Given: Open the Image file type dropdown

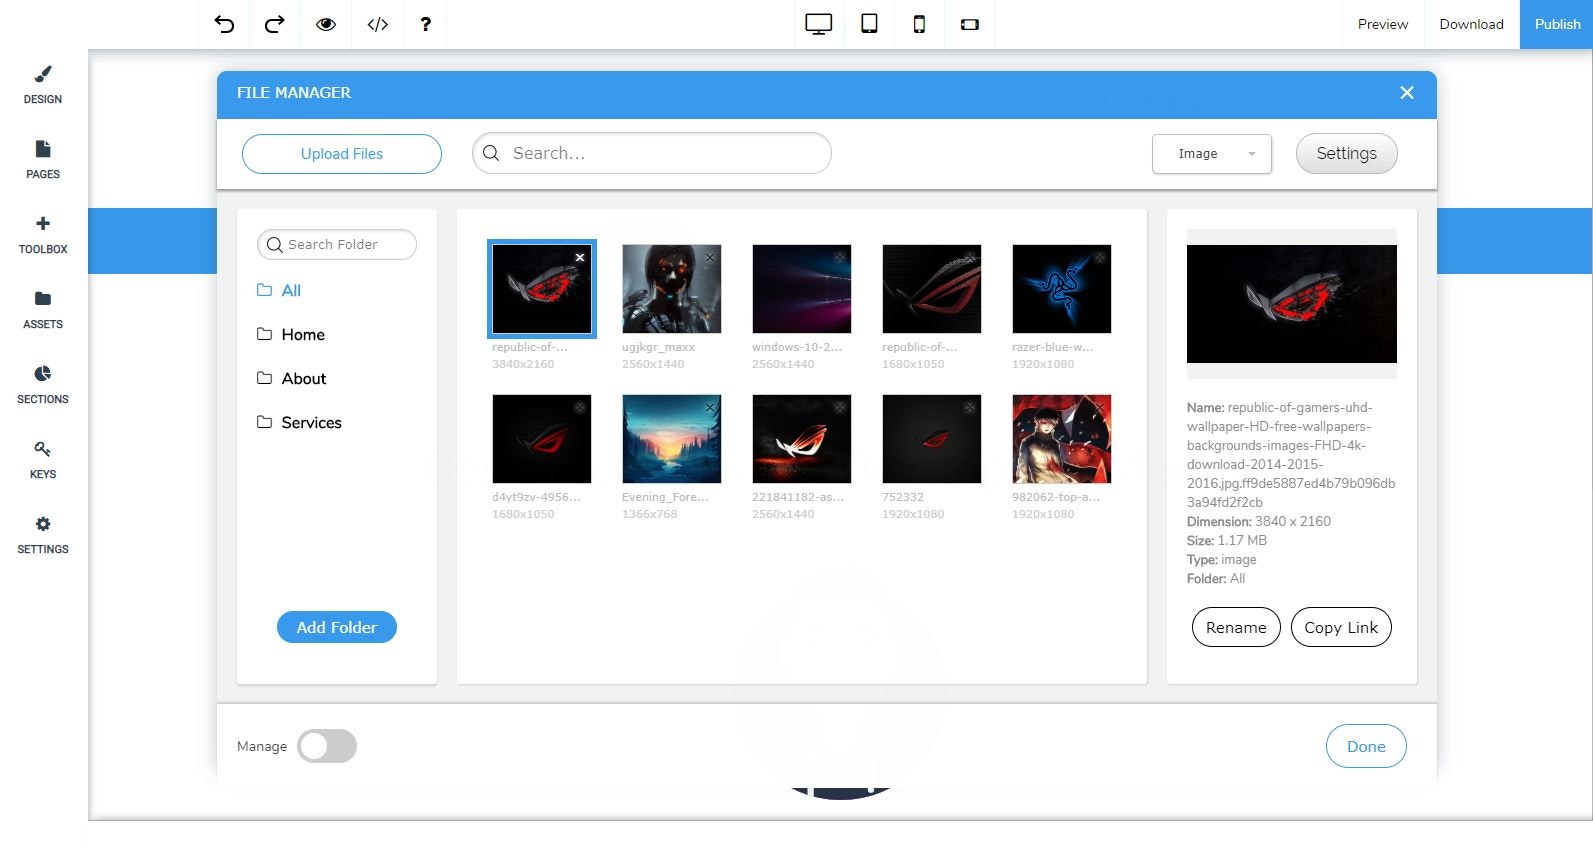Looking at the screenshot, I should pyautogui.click(x=1212, y=154).
